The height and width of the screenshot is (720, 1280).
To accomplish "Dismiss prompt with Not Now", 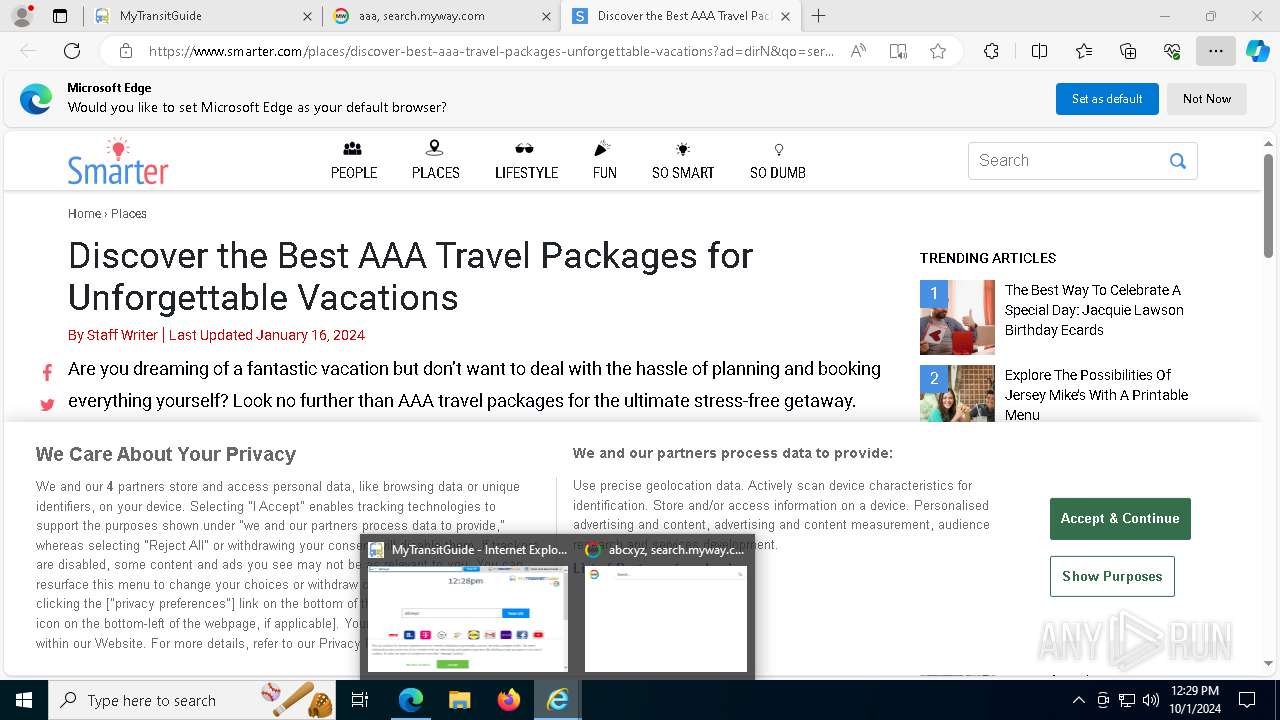I will pos(1207,99).
